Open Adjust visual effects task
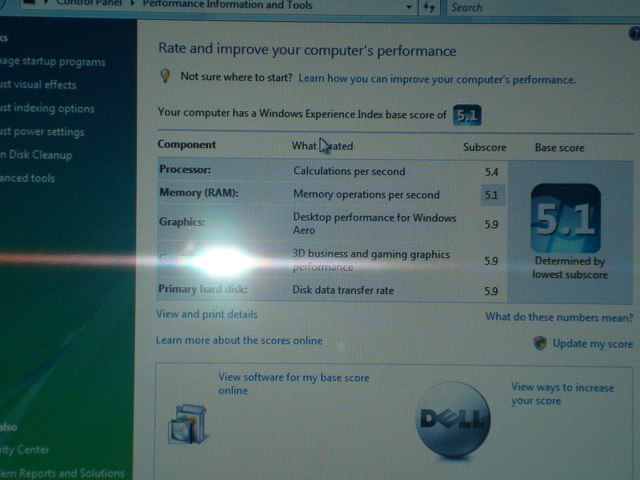The width and height of the screenshot is (640, 480). [x=38, y=84]
